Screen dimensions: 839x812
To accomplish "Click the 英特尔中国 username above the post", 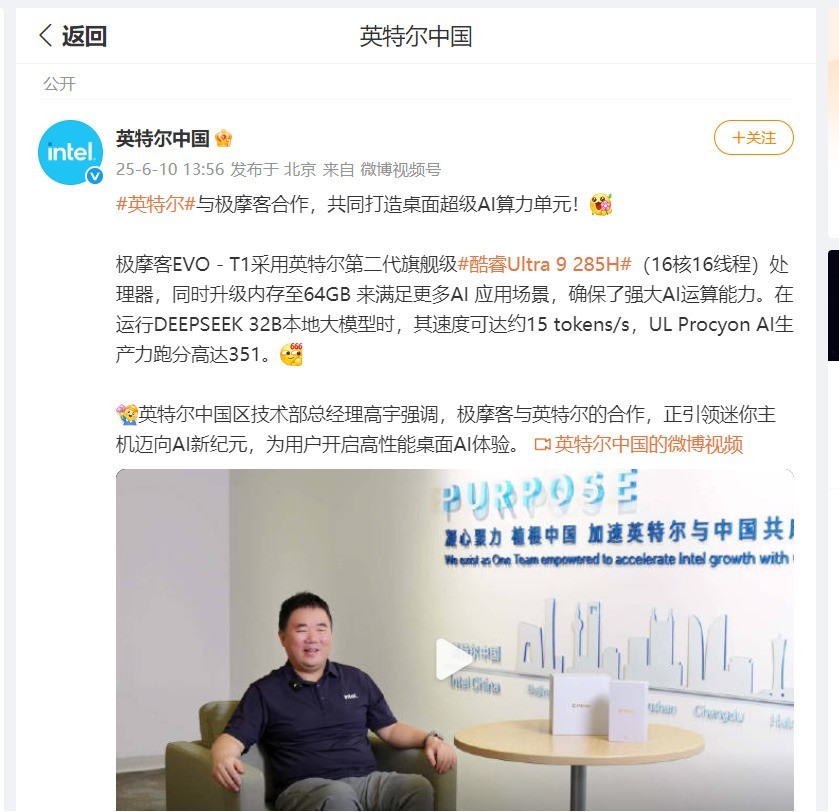I will 162,139.
